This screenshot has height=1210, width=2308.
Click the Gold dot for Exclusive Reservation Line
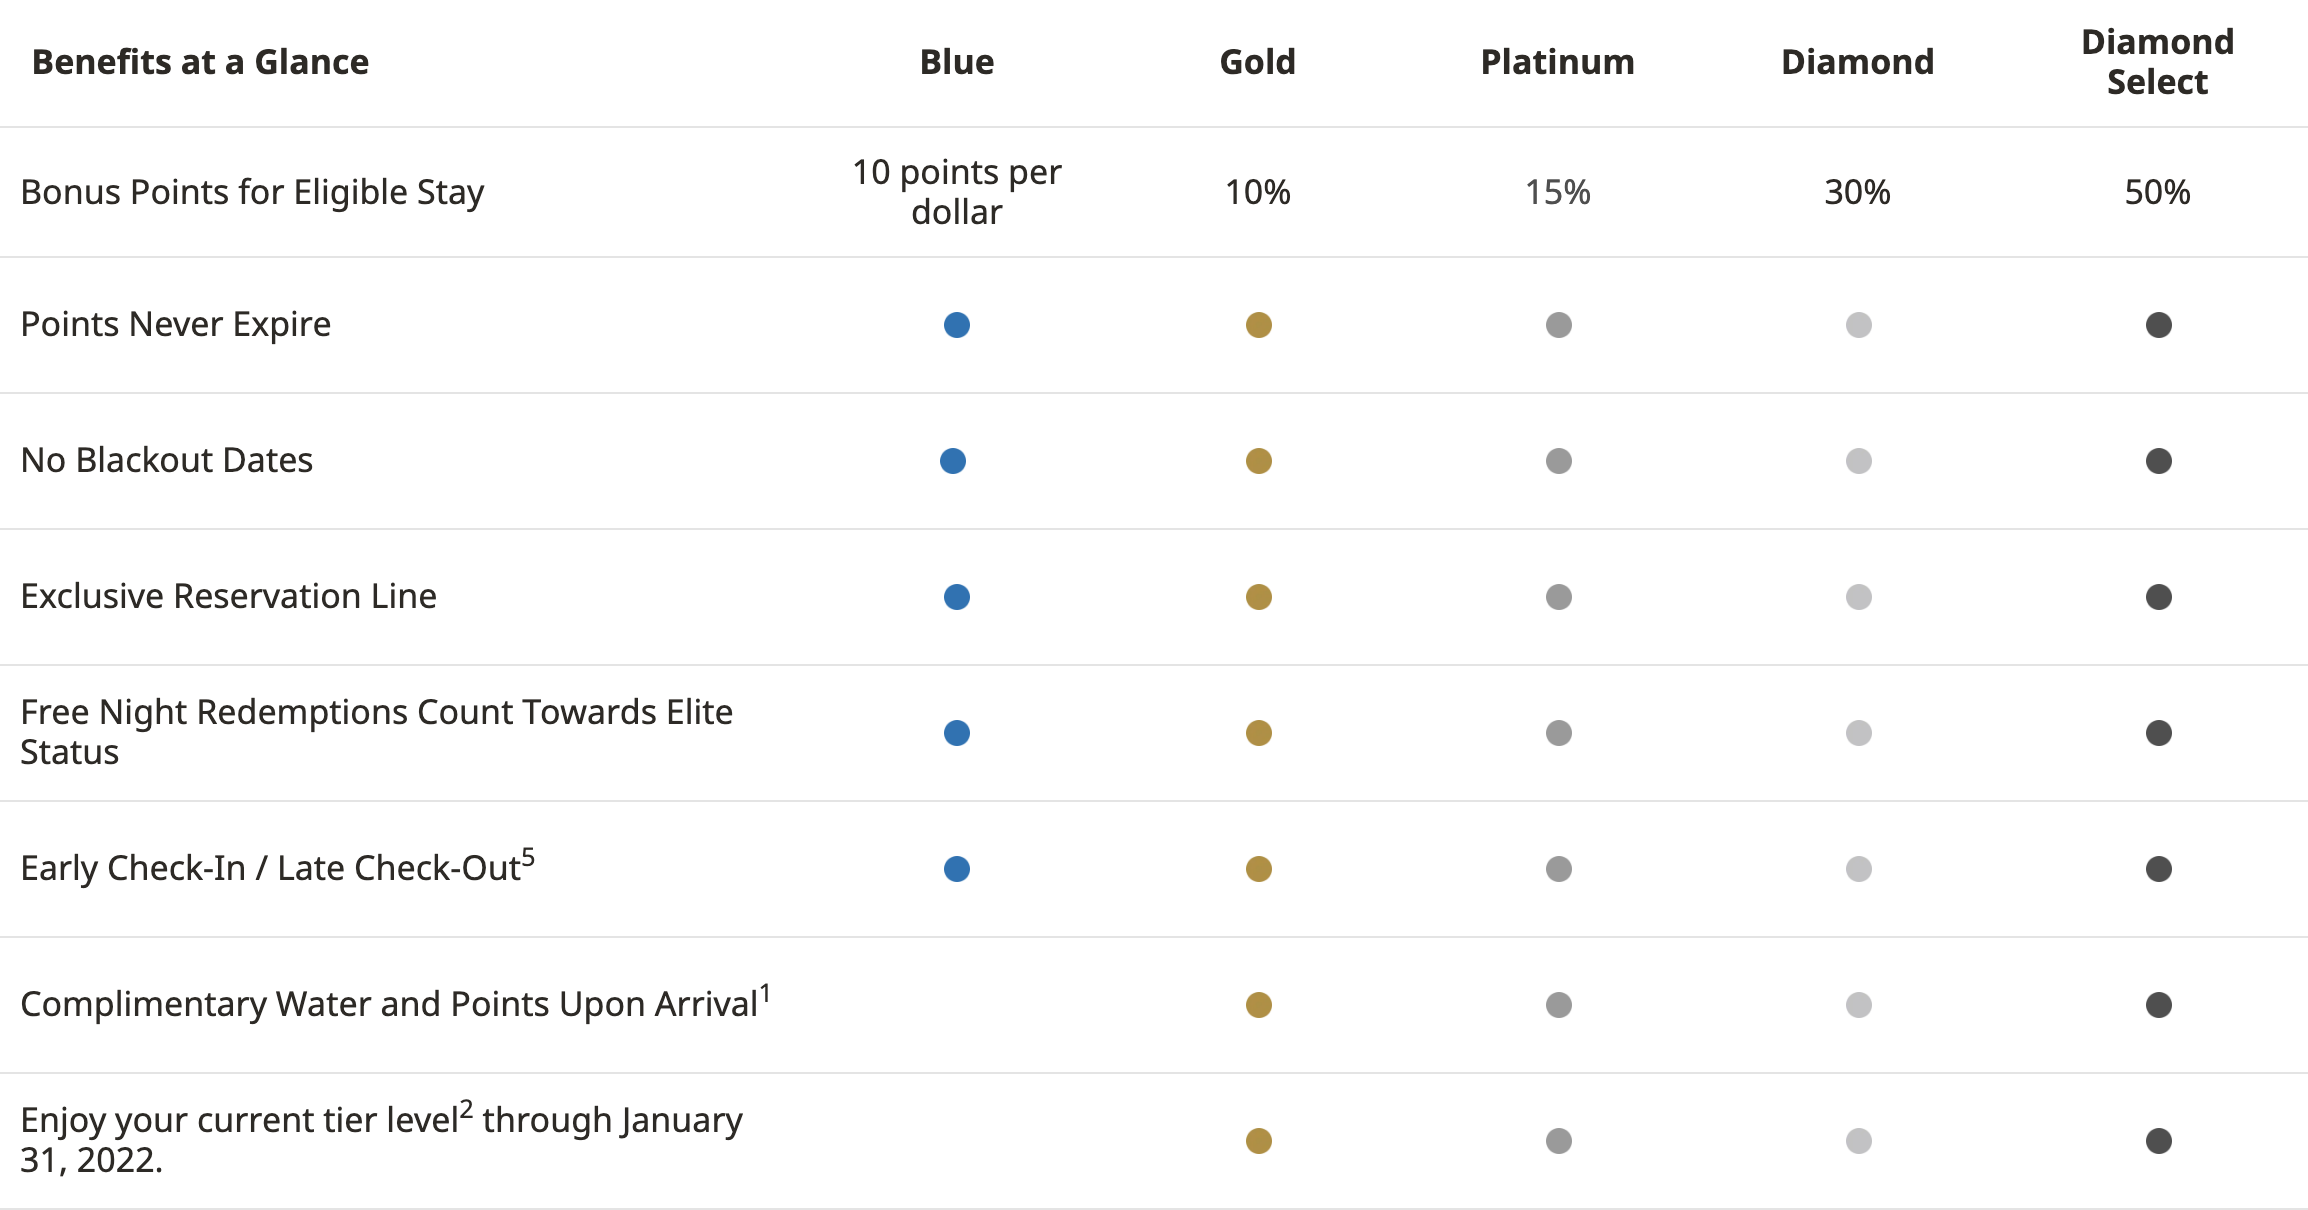(x=1259, y=597)
